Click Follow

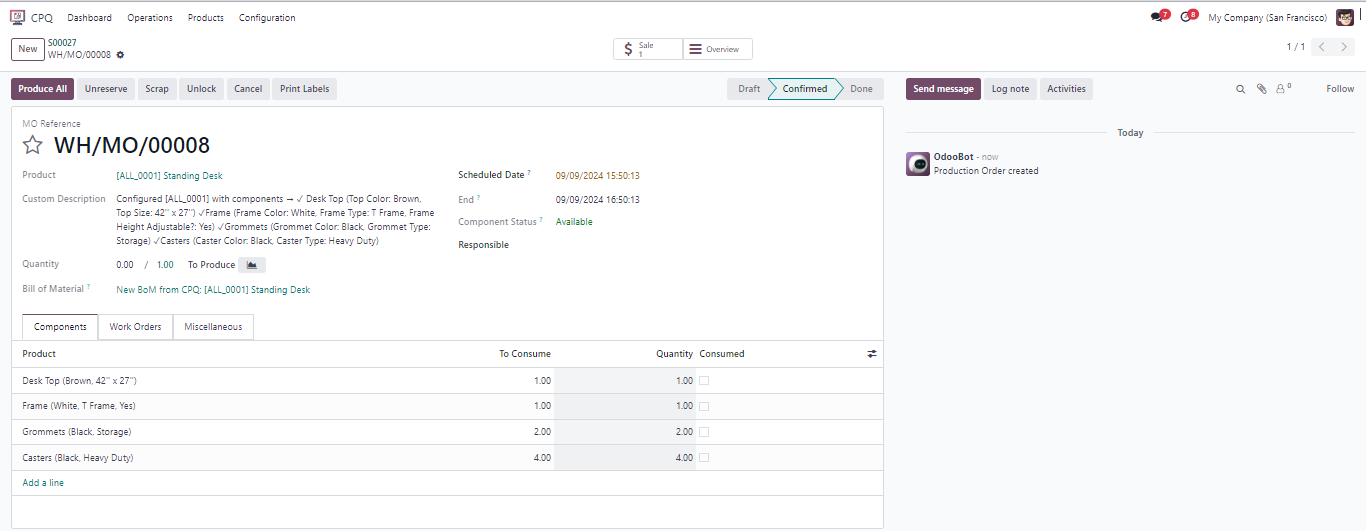click(x=1340, y=89)
